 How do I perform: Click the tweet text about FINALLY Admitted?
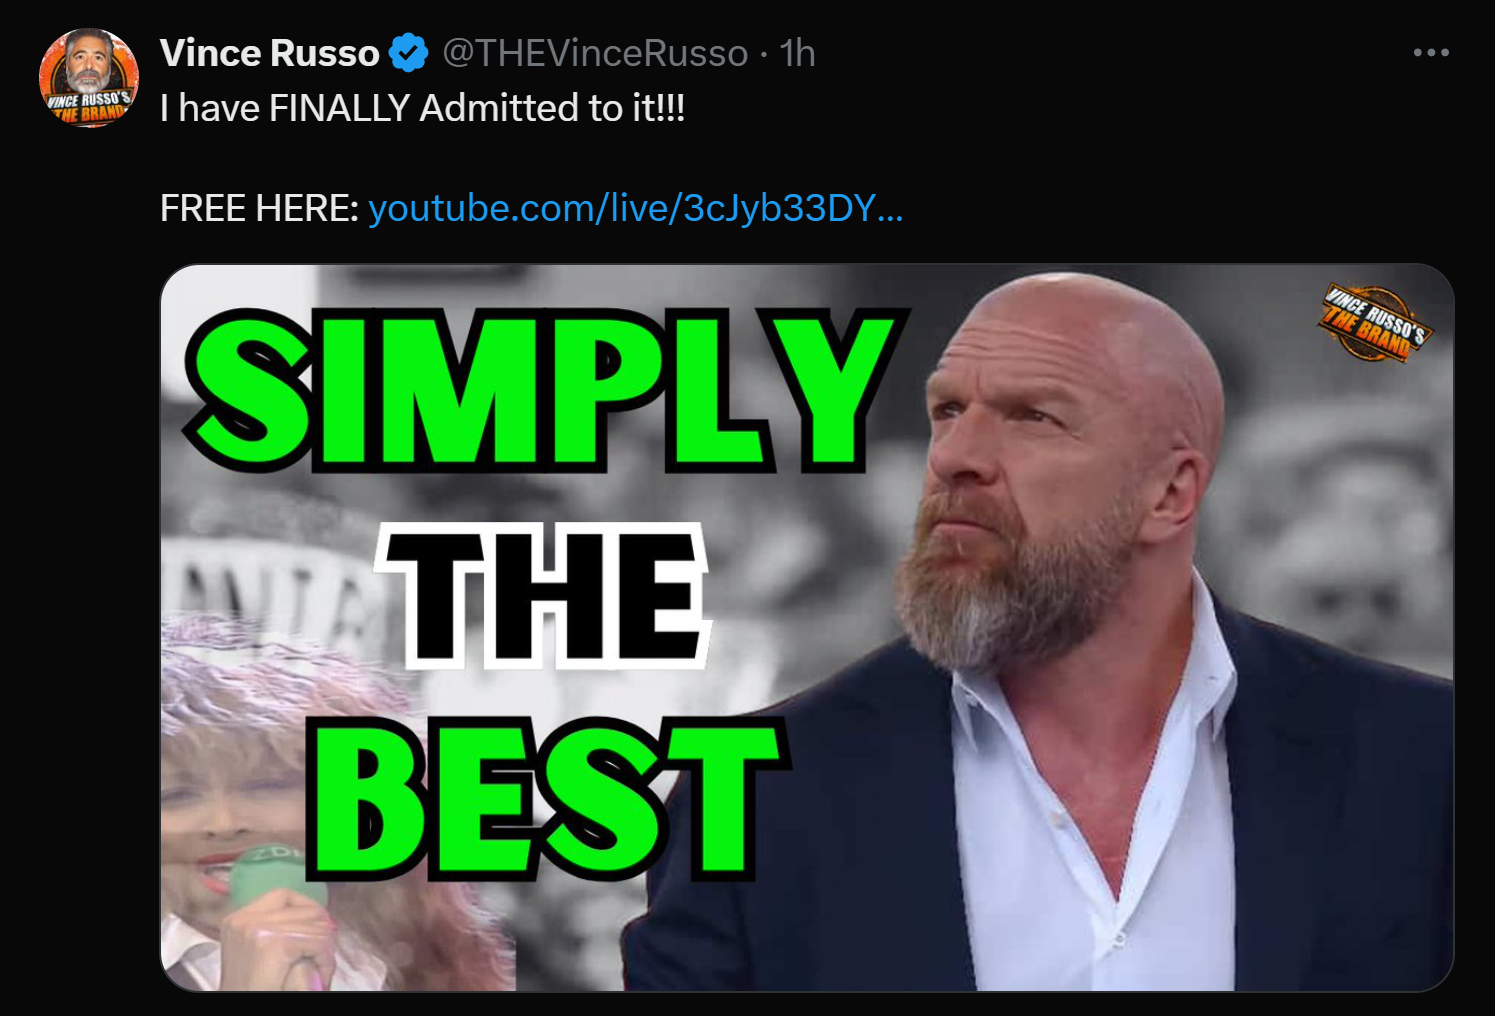(422, 108)
